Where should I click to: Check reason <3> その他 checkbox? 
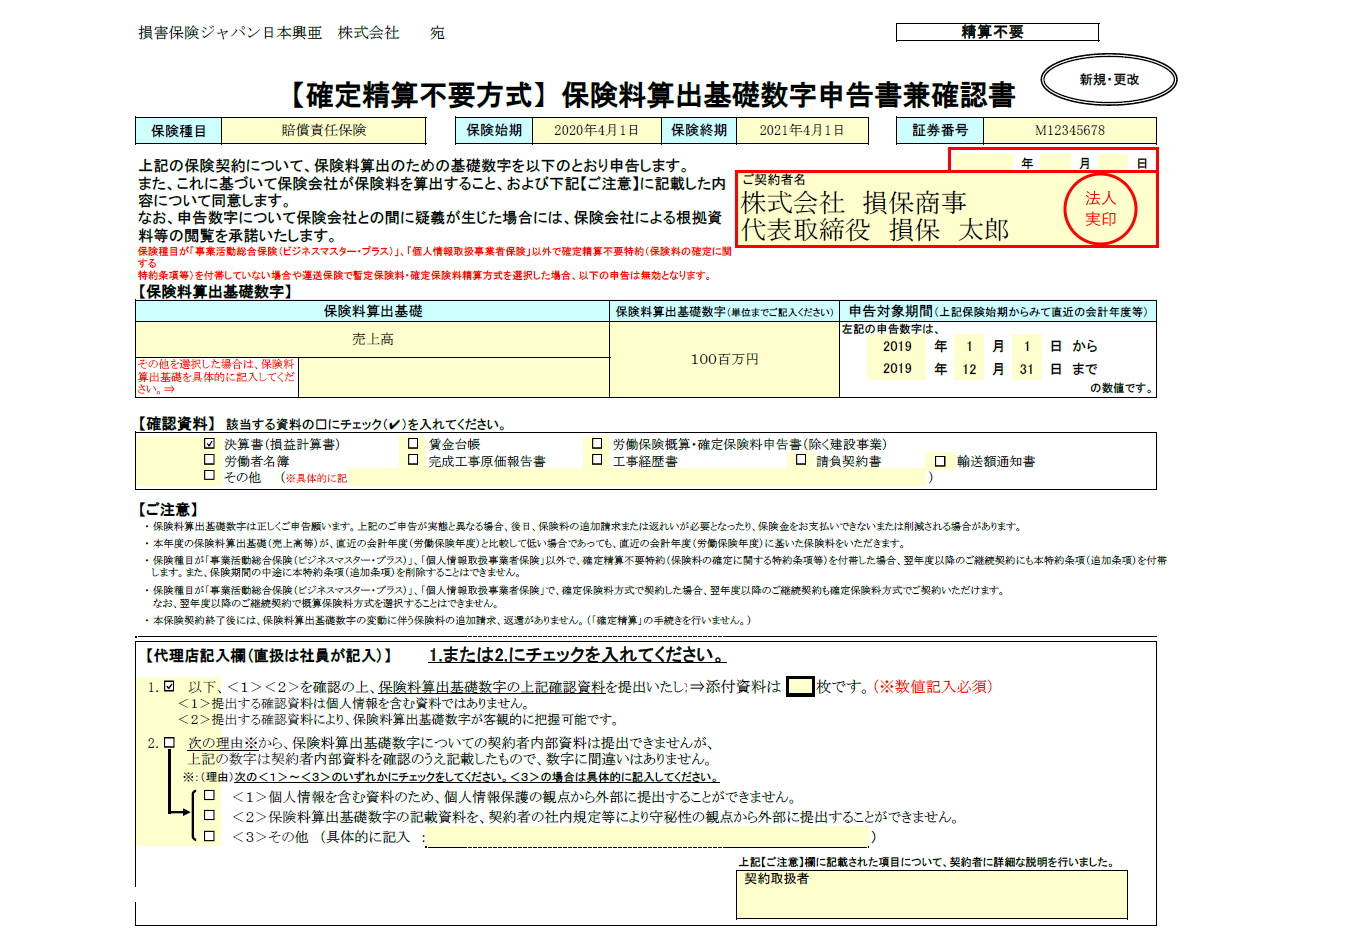[x=209, y=836]
